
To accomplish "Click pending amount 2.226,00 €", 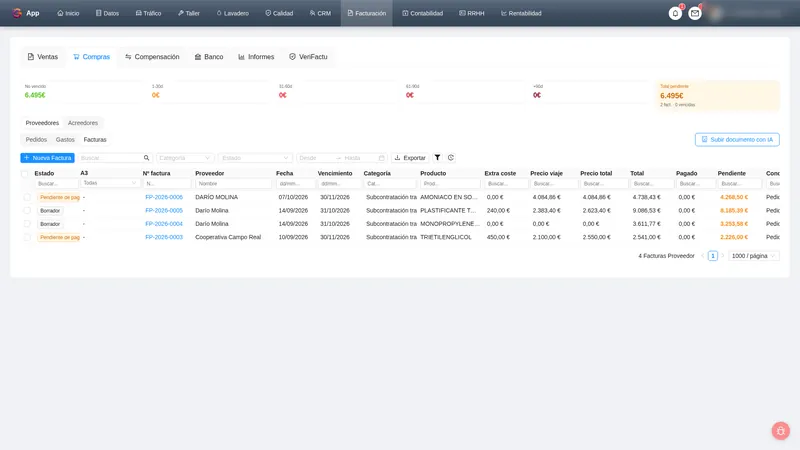I will (734, 237).
